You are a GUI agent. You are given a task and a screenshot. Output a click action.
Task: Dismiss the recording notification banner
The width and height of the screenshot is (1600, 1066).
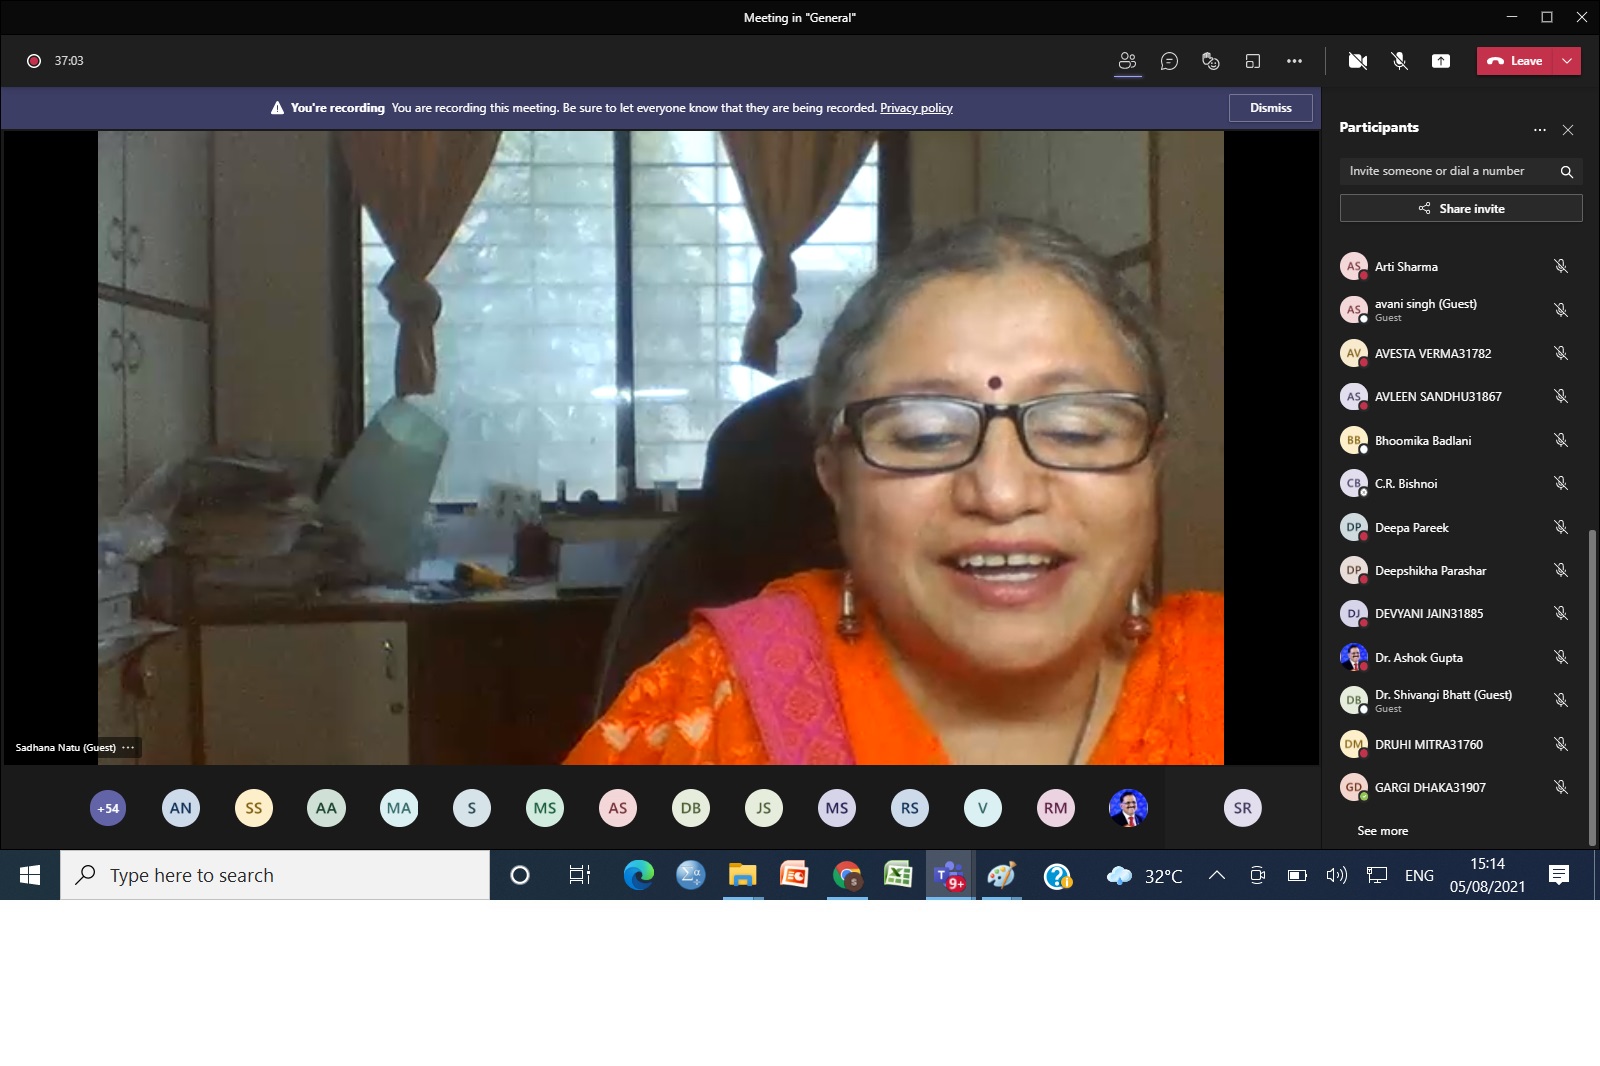(1270, 108)
